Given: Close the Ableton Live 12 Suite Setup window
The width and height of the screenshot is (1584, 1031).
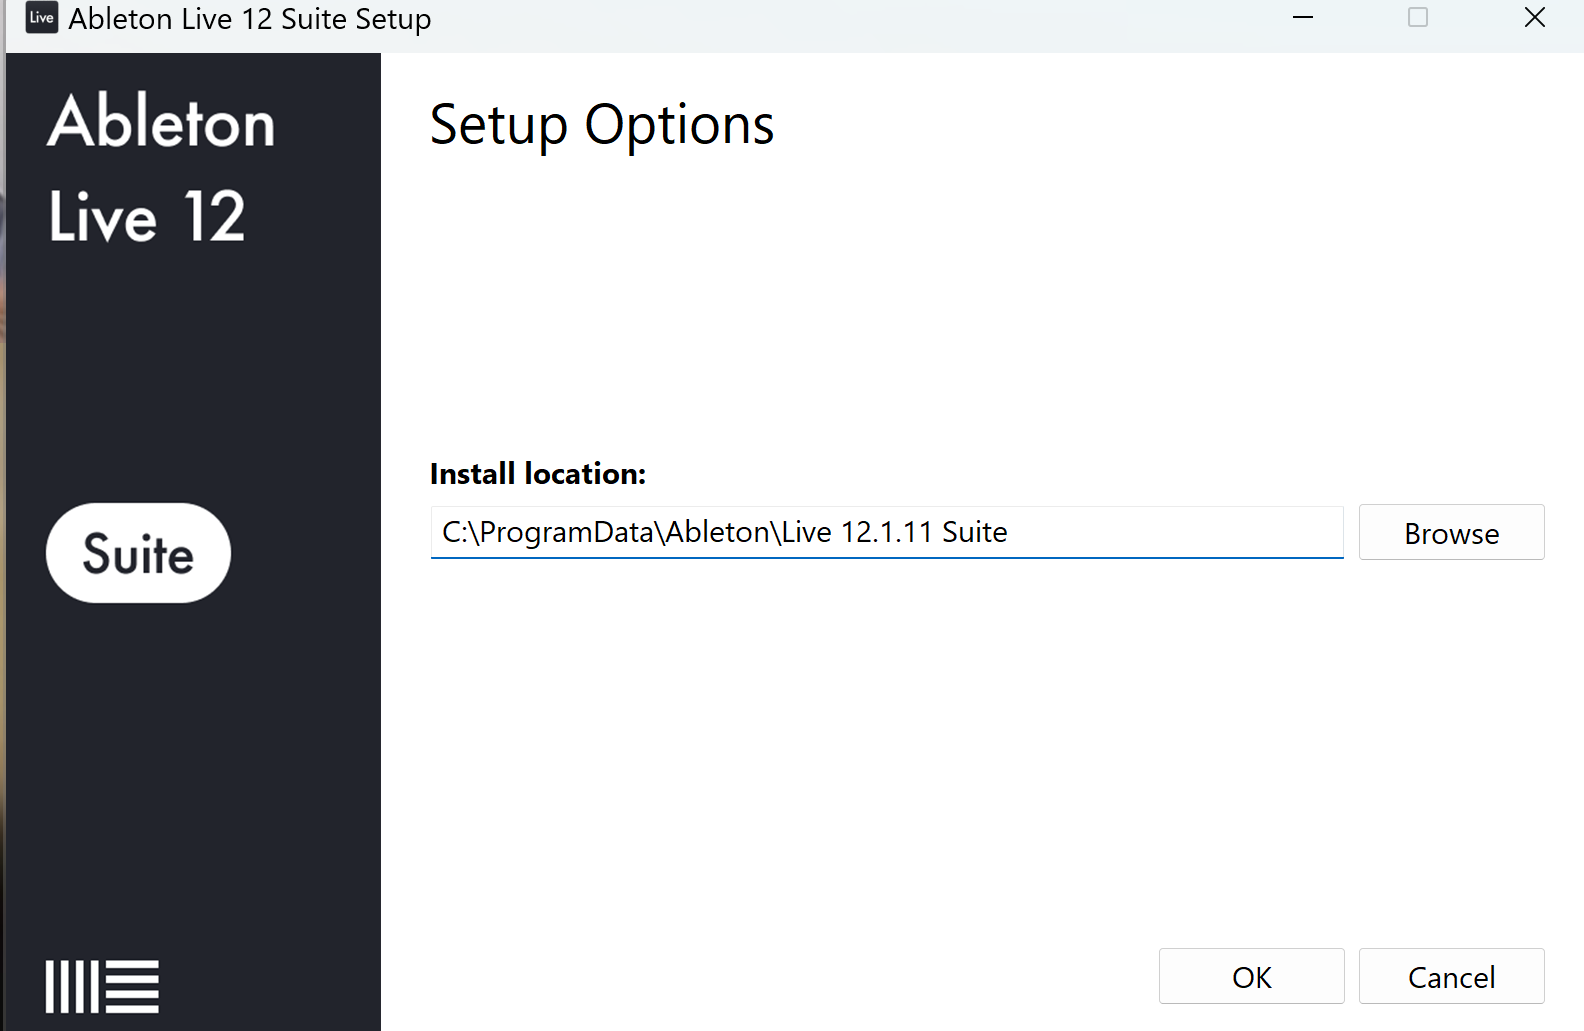Looking at the screenshot, I should coord(1535,18).
